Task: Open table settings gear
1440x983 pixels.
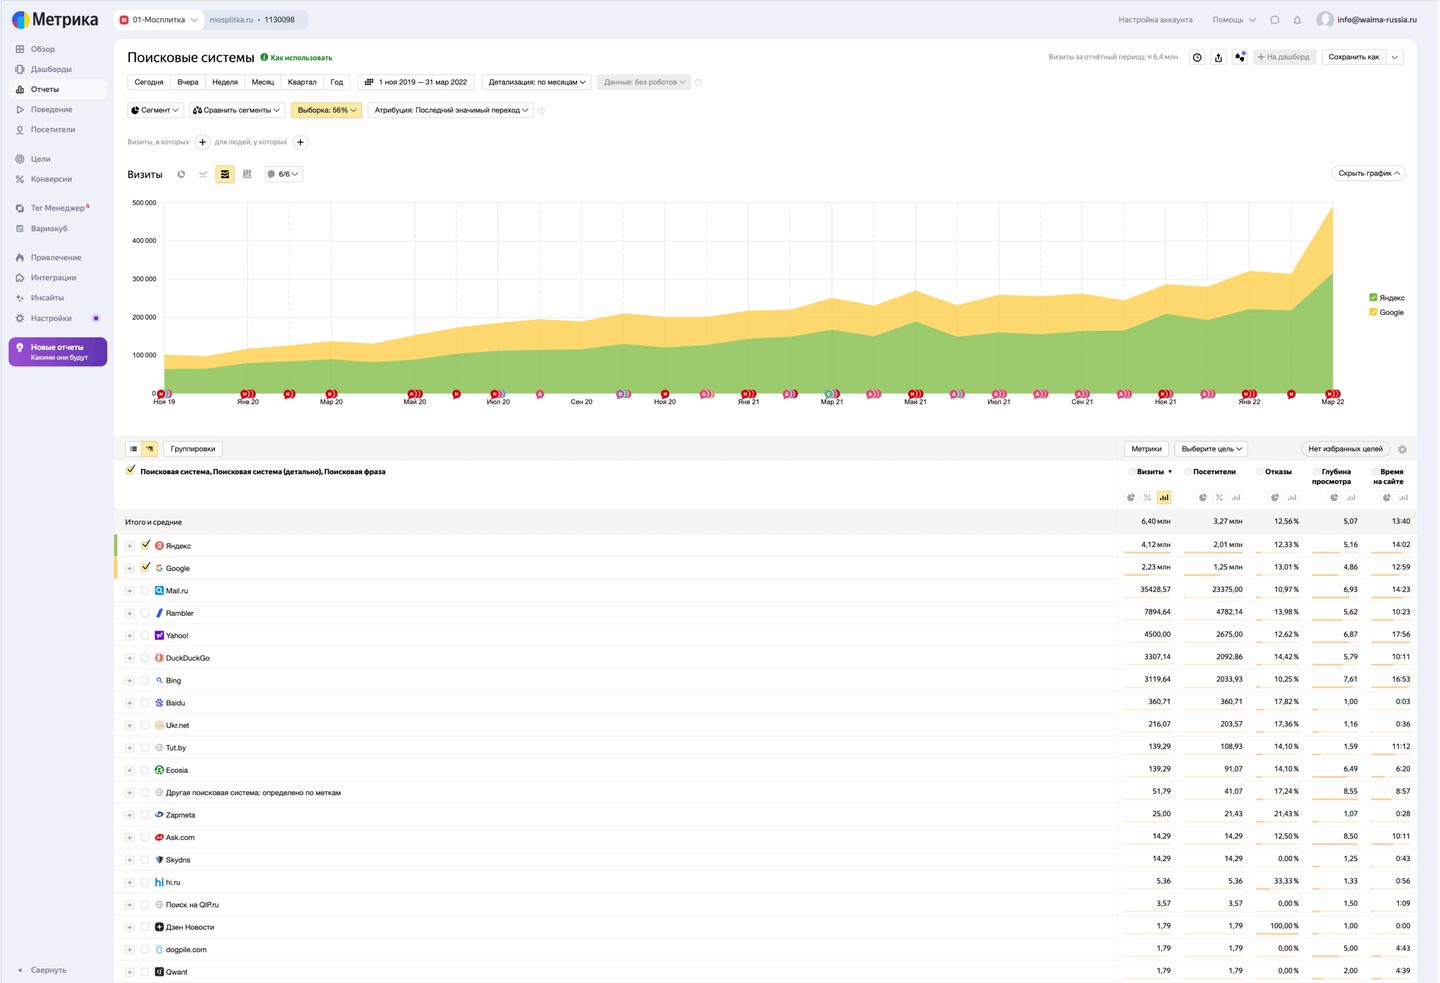Action: [1402, 450]
